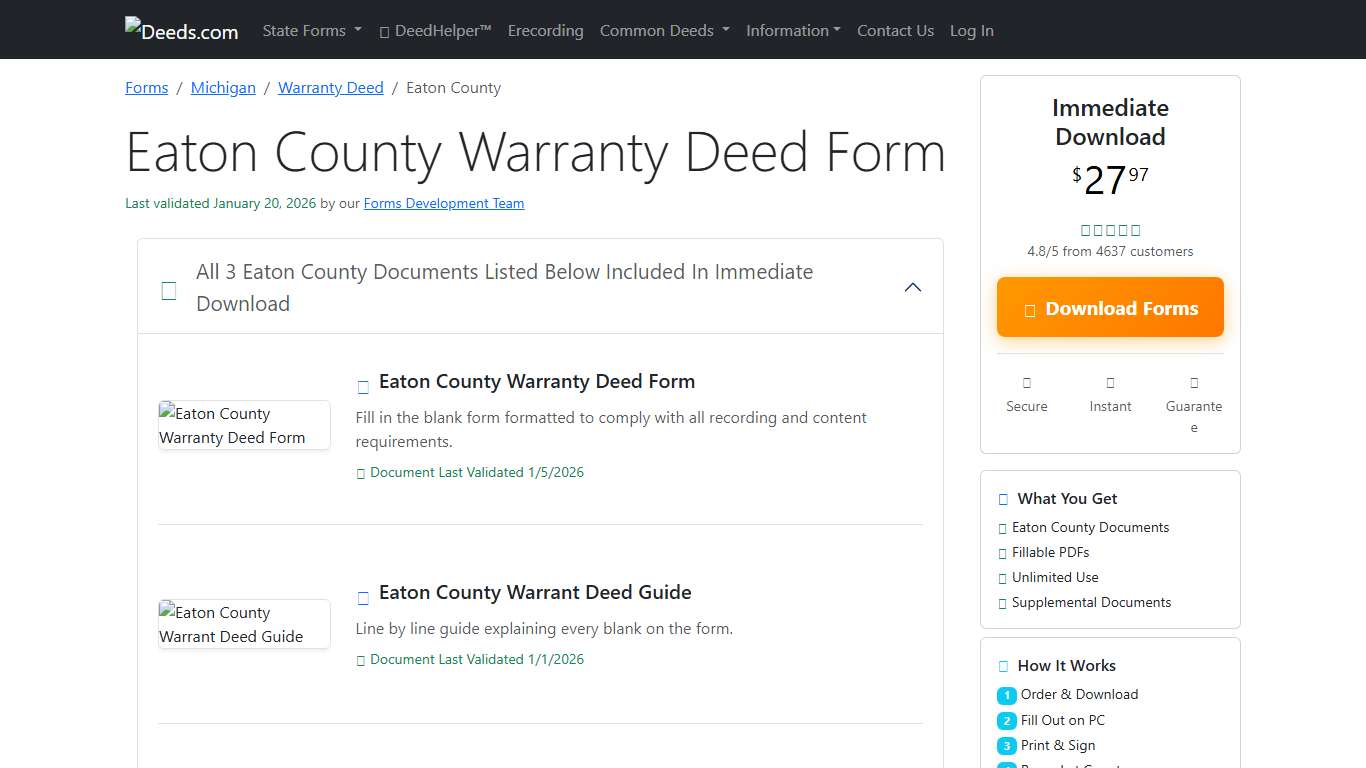Click the Warranty Deed Form thumbnail
Viewport: 1366px width, 768px height.
coord(244,425)
